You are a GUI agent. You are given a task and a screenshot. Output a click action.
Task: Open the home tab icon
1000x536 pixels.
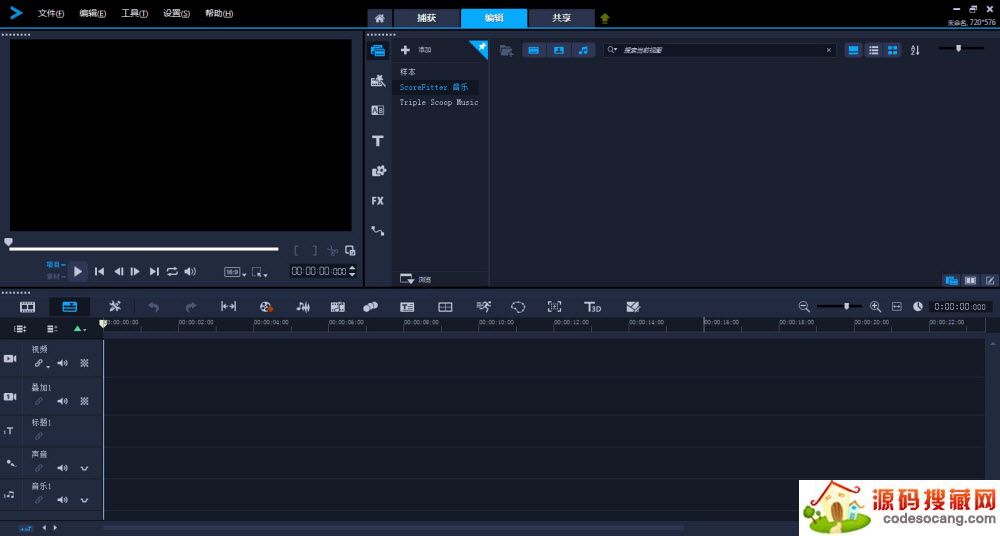point(379,18)
